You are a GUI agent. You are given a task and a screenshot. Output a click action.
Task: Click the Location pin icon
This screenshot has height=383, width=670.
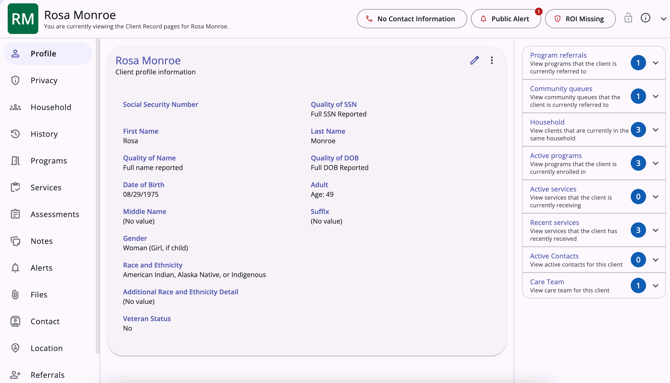15,348
